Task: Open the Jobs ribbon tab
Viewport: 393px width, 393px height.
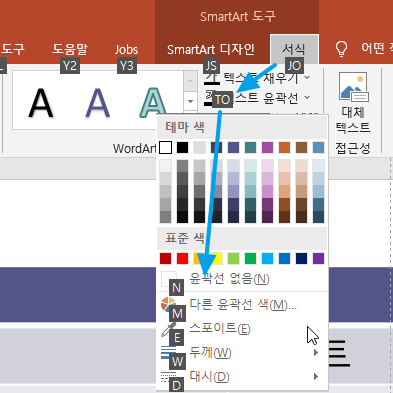Action: coord(126,50)
